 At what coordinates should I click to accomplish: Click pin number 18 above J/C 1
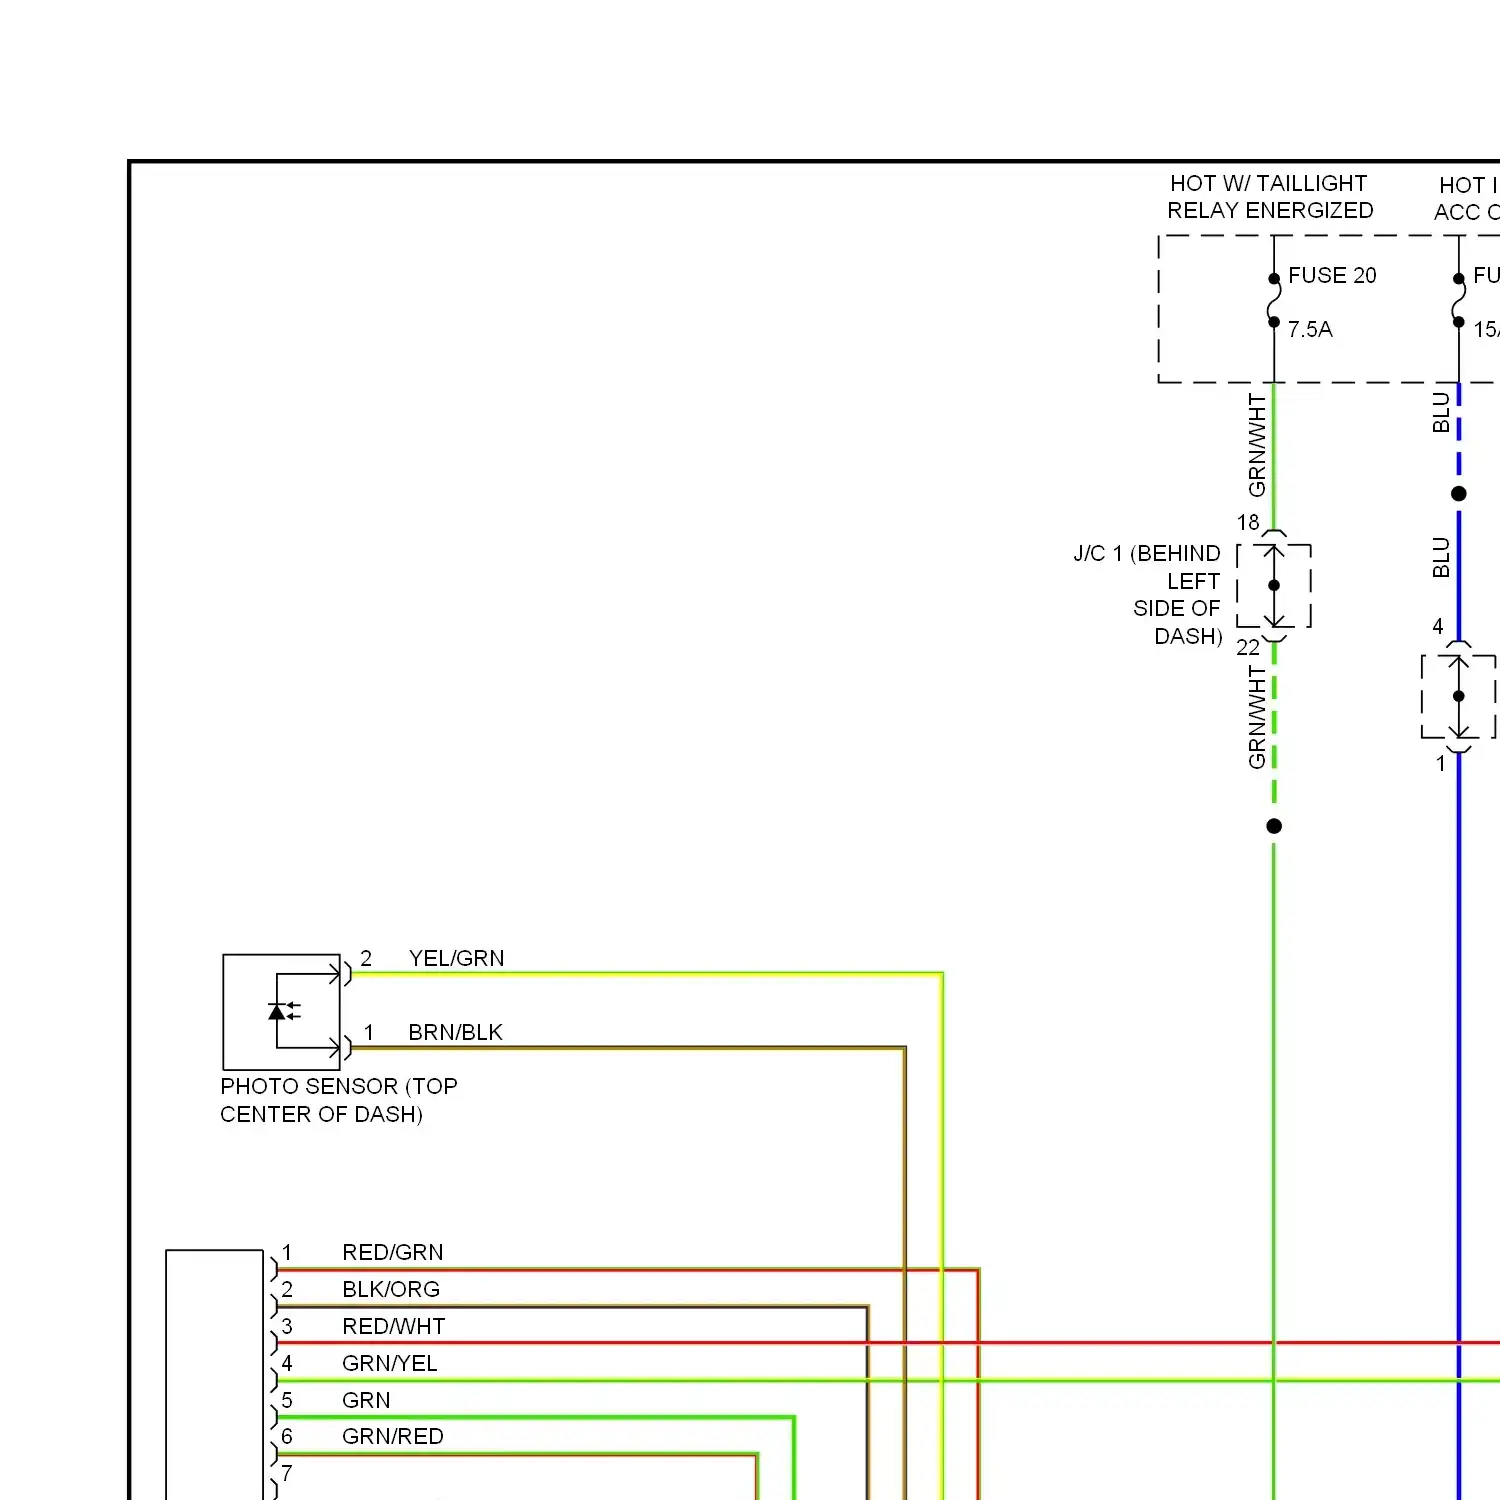tap(1248, 522)
